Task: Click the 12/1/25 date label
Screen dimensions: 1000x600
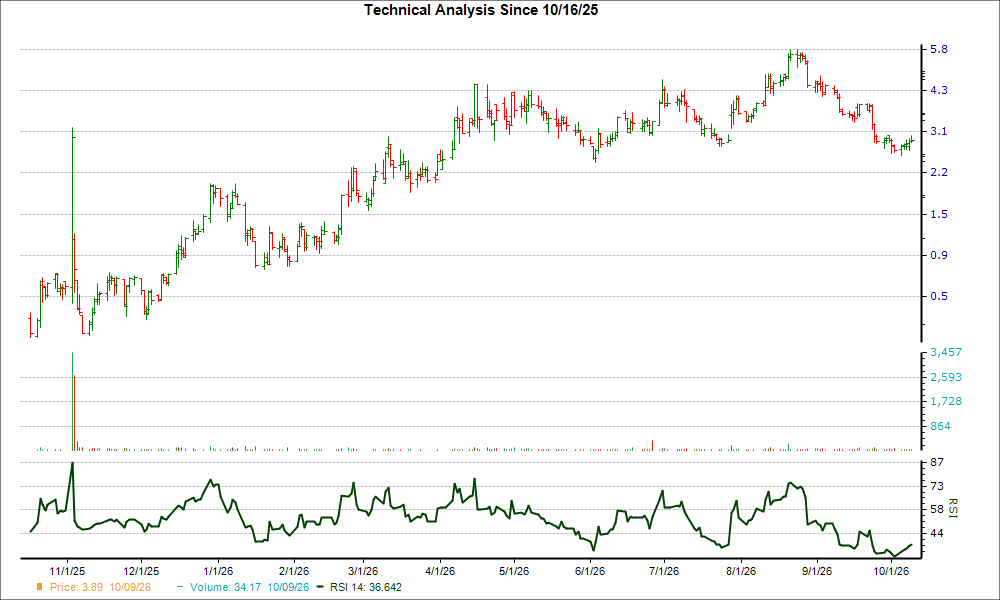Action: click(x=141, y=571)
